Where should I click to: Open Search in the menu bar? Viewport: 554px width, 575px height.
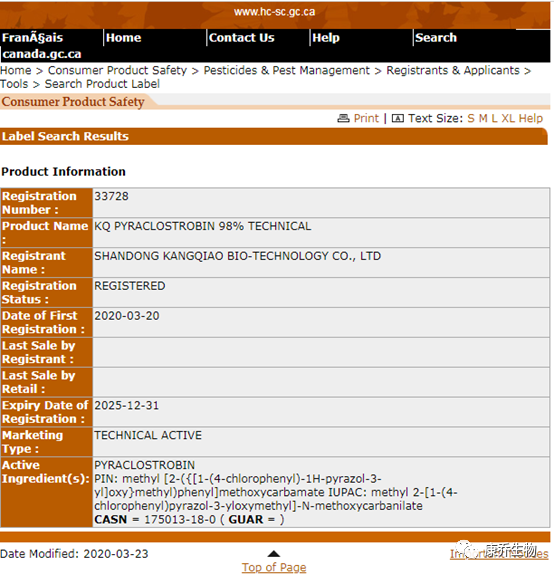coord(436,38)
